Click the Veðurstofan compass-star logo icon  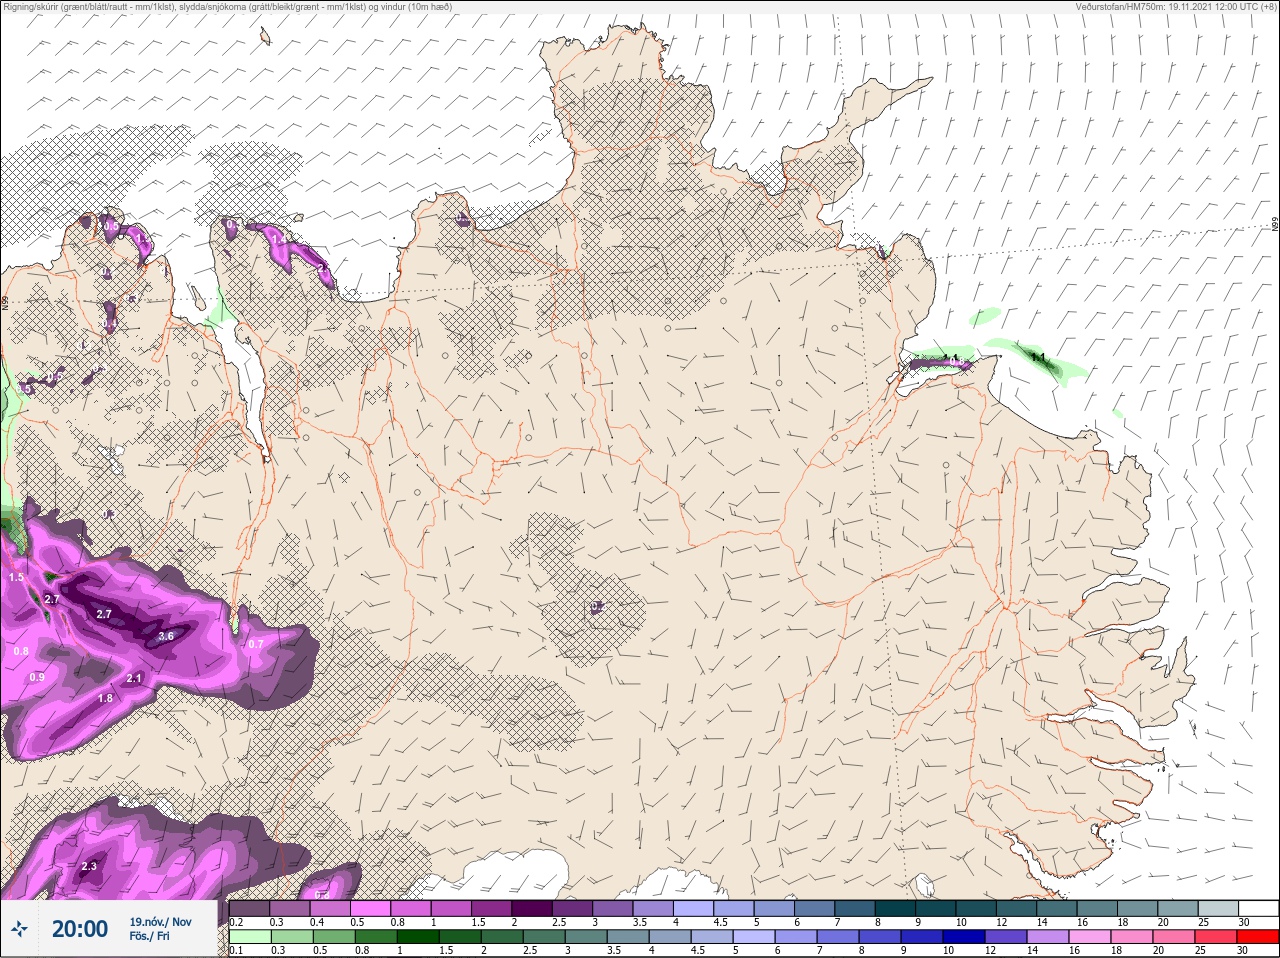[19, 930]
